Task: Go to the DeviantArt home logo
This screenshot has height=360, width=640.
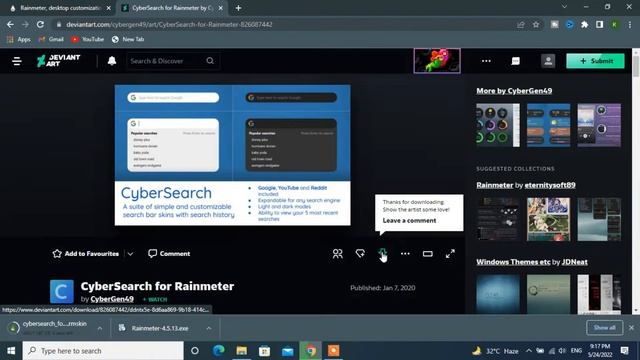Action: (x=59, y=61)
